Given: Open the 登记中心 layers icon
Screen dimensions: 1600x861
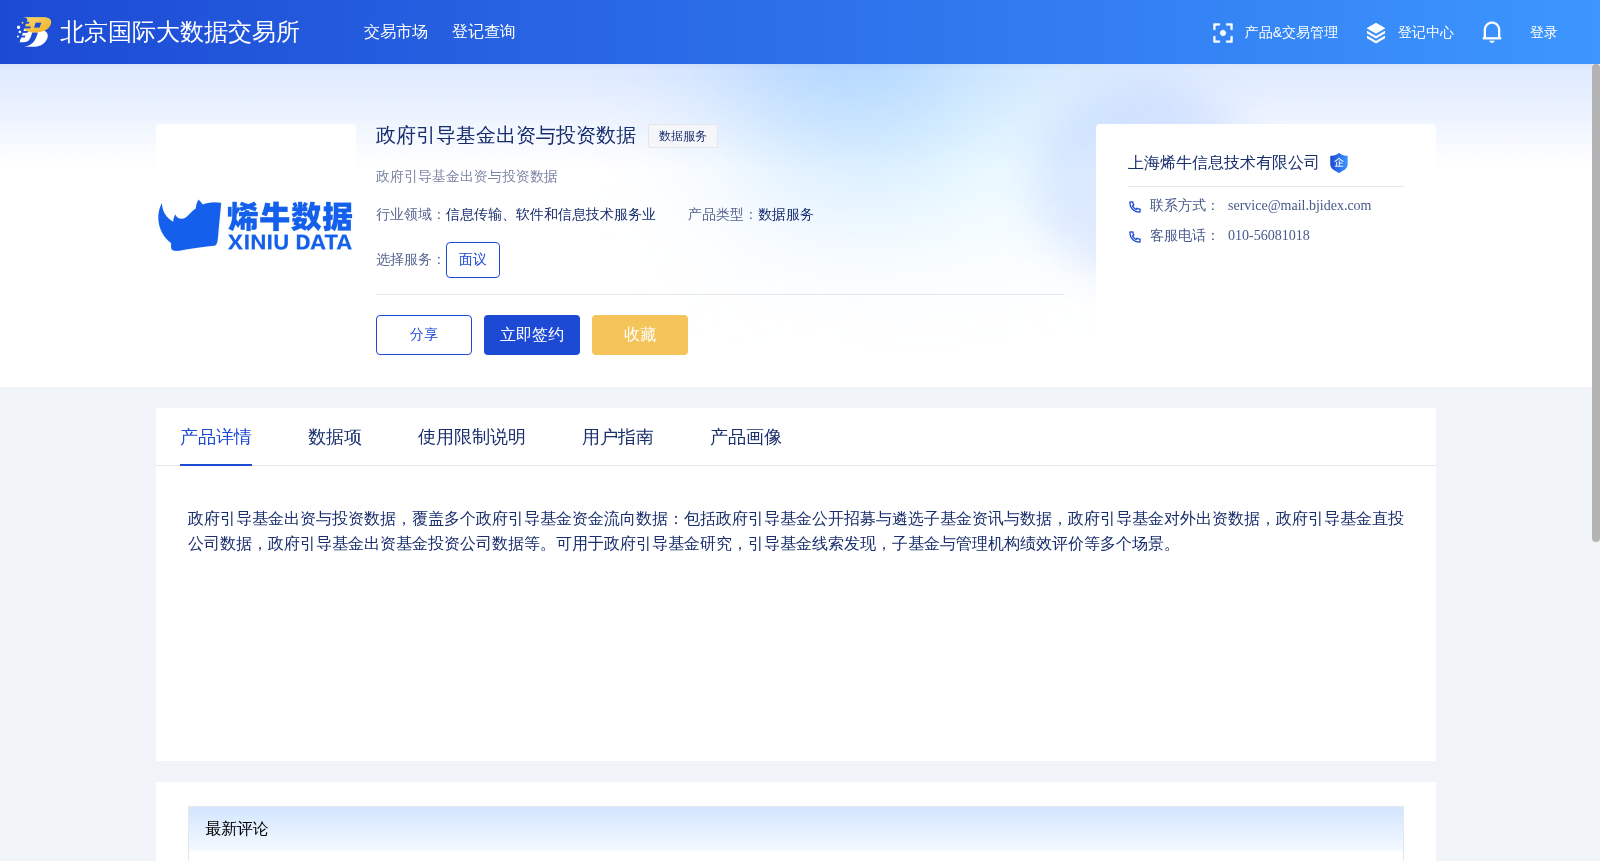Looking at the screenshot, I should 1376,33.
